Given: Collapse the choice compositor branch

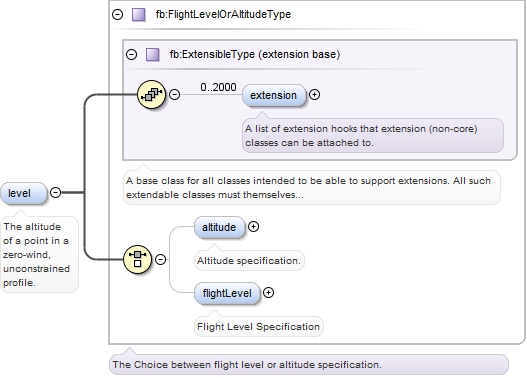Looking at the screenshot, I should coord(161,259).
